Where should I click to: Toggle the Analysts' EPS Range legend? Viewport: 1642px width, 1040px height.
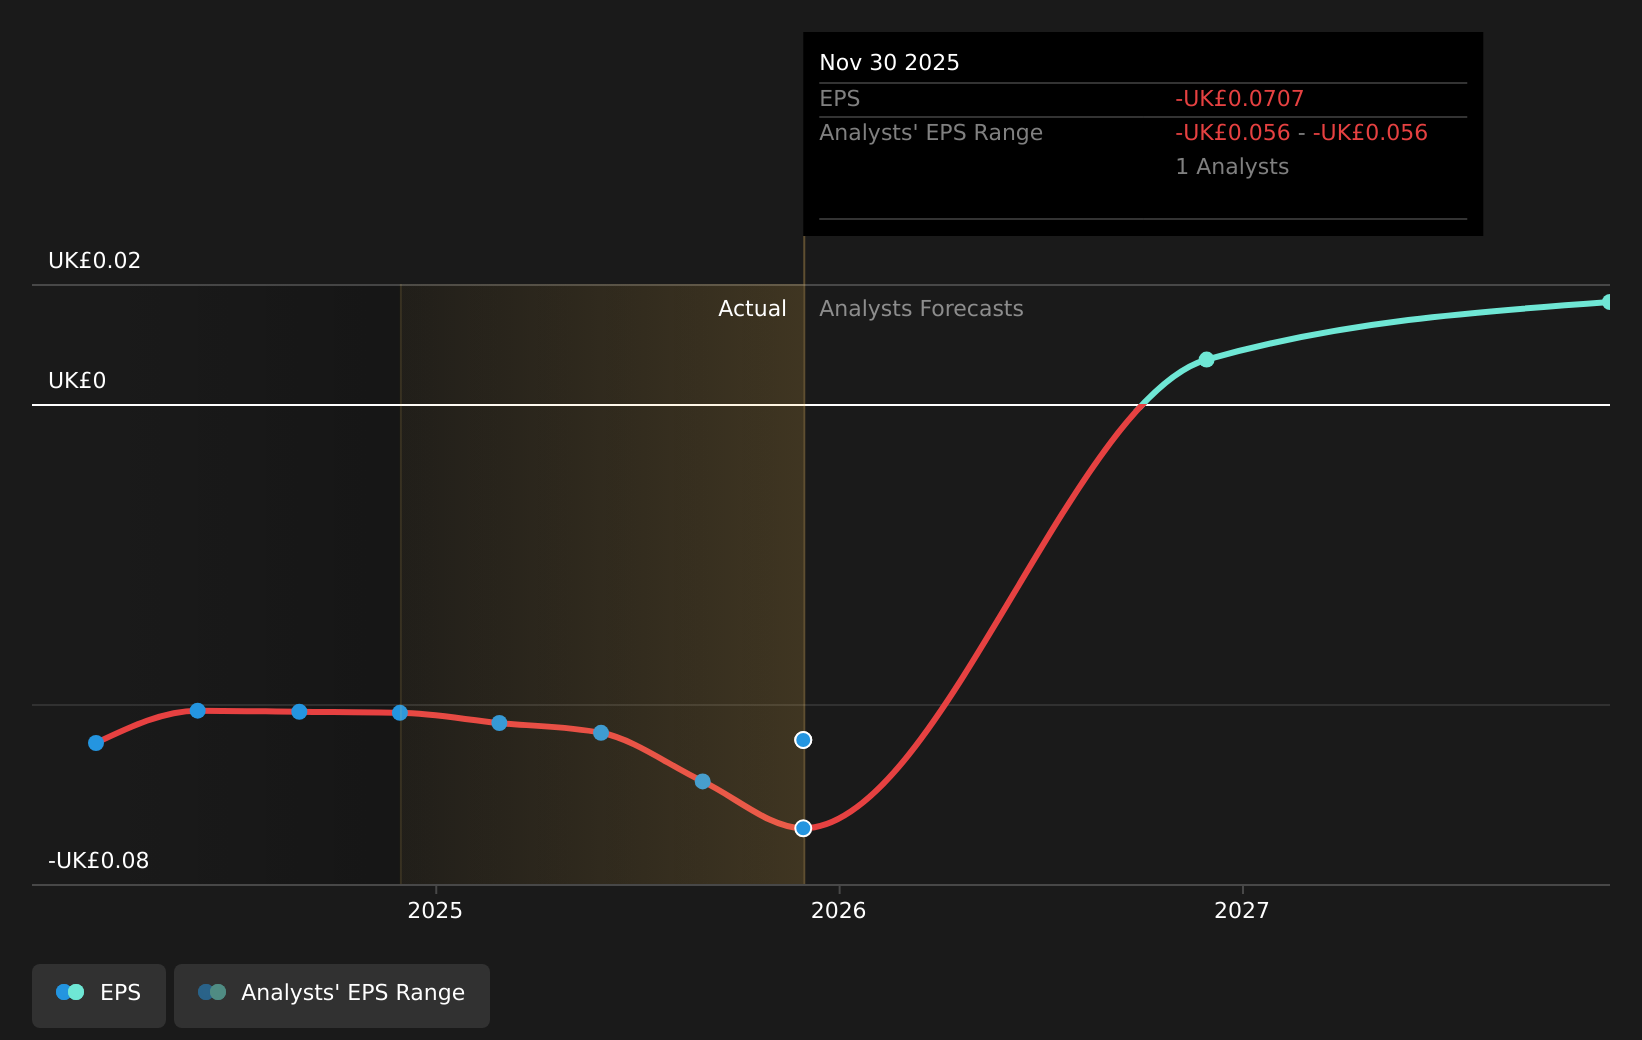point(332,995)
